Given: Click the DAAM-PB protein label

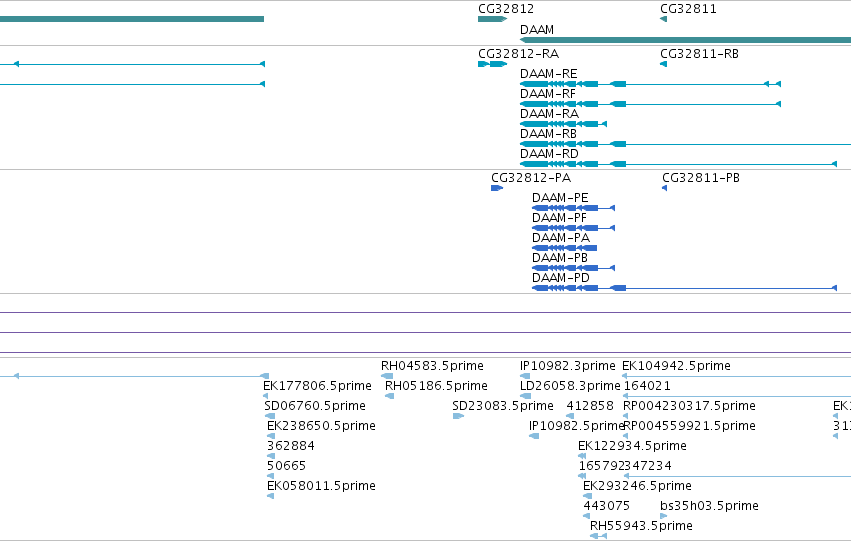Looking at the screenshot, I should [x=560, y=258].
